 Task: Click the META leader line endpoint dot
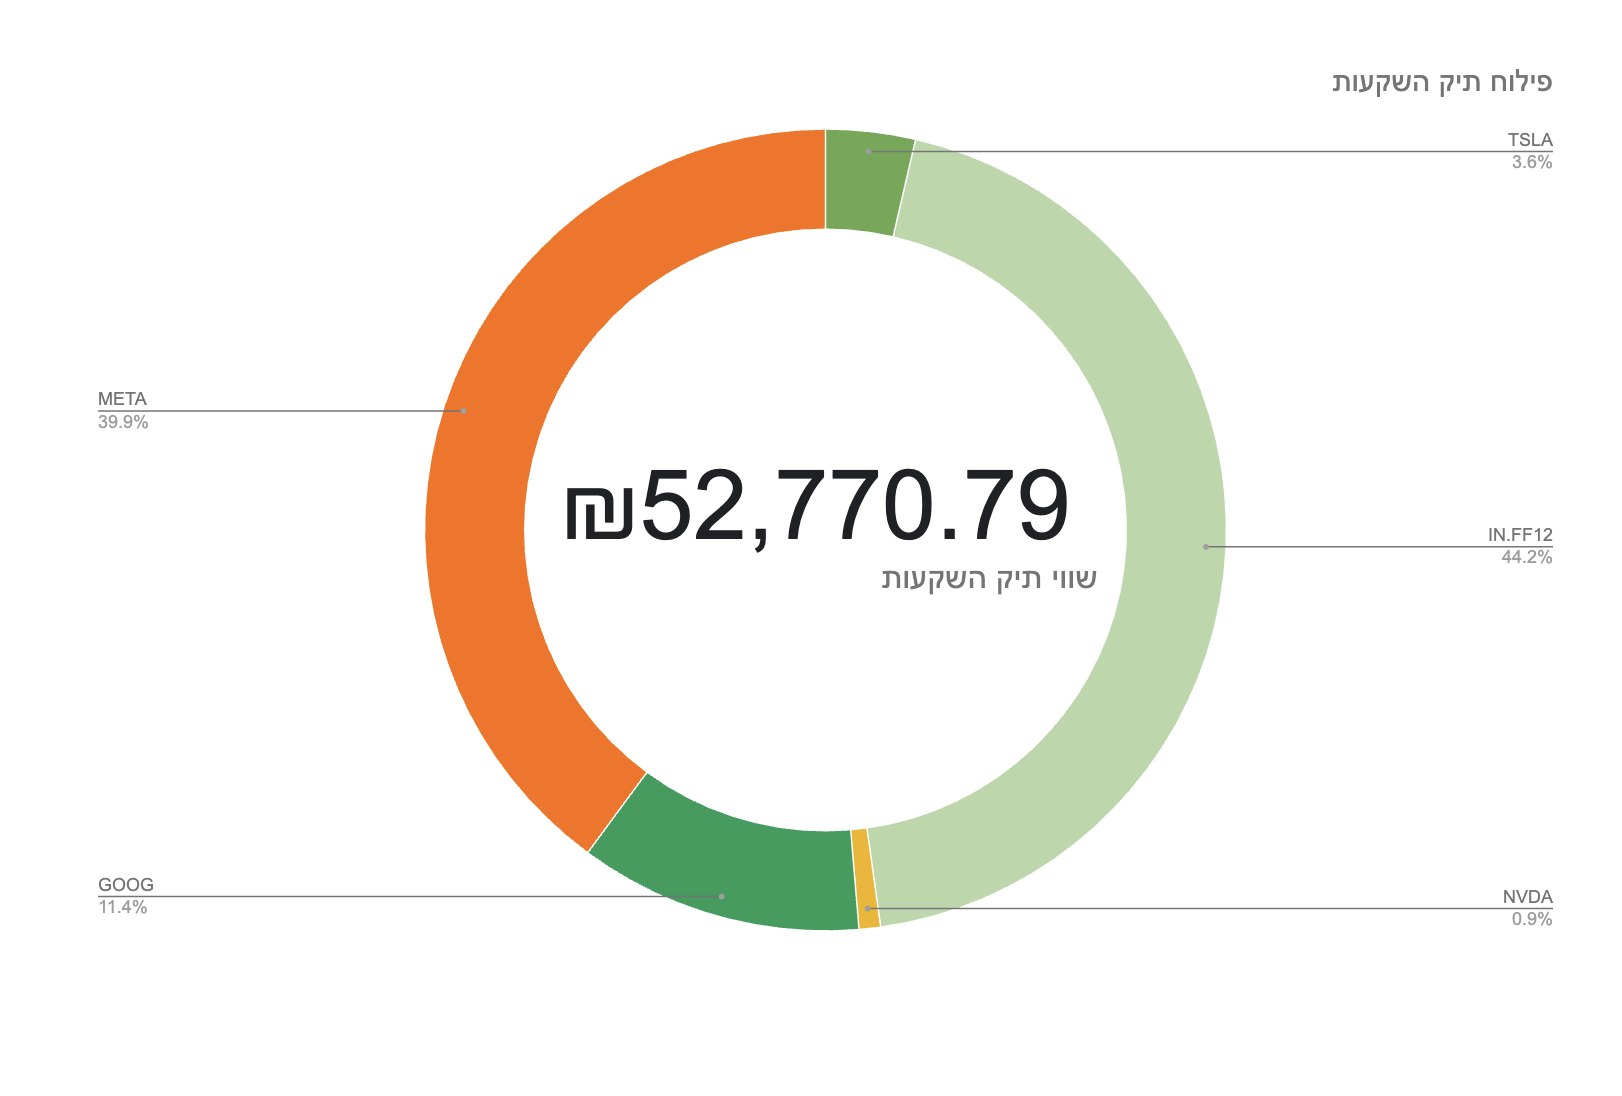[463, 411]
